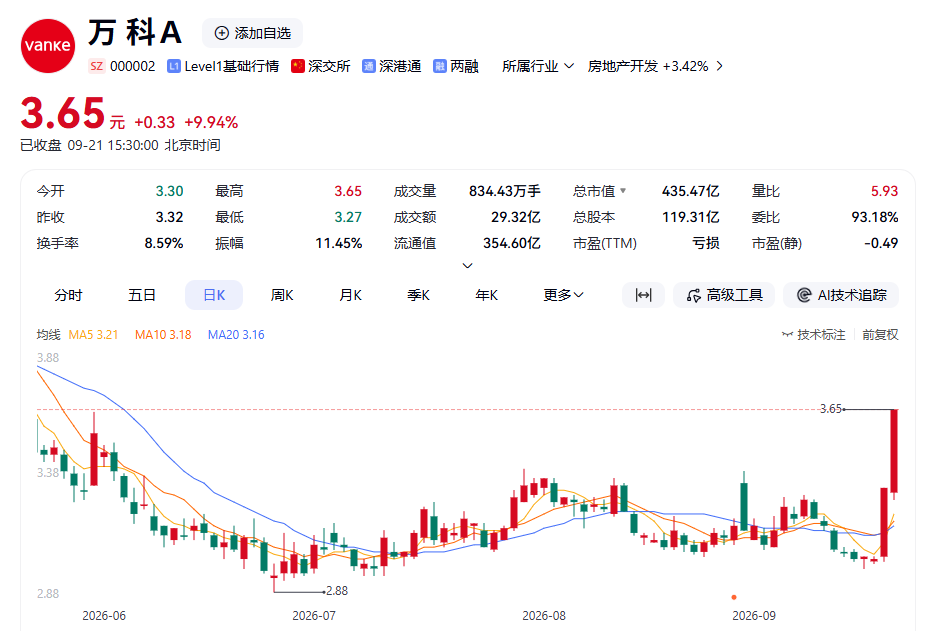
Task: Click the 深交所 exchange label
Action: pos(329,66)
